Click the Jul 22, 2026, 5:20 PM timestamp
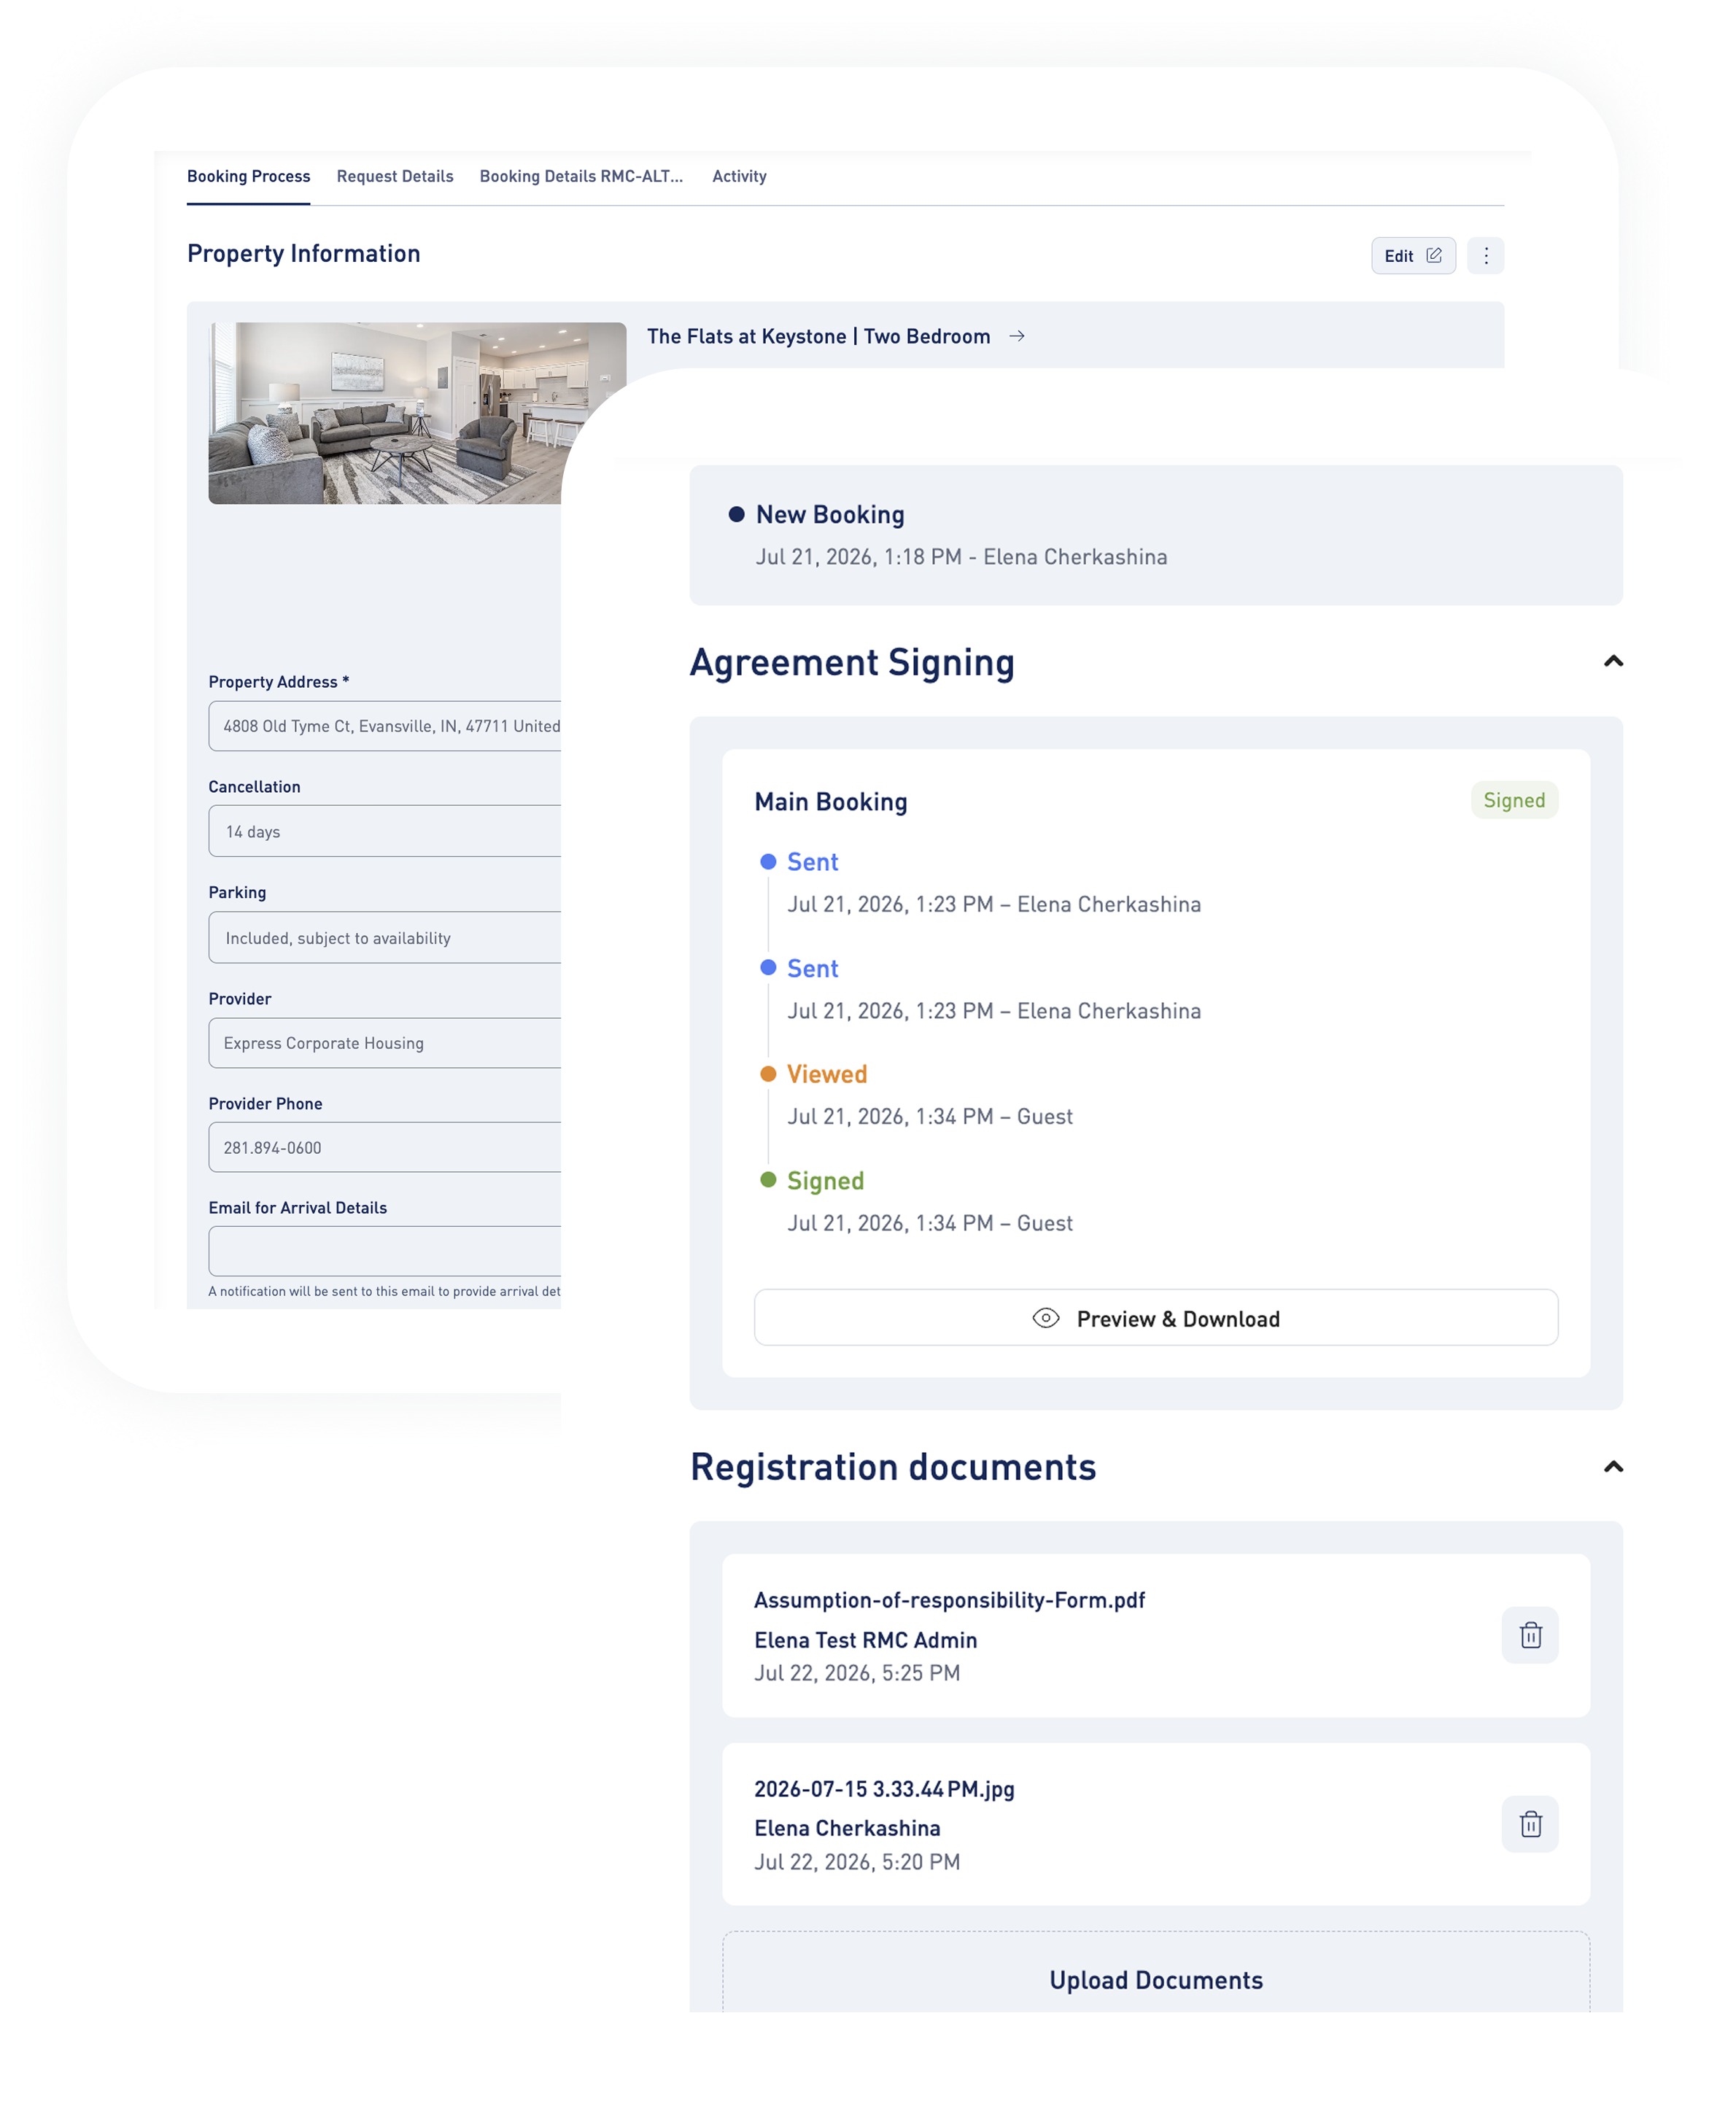Viewport: 1736px width, 2102px height. [x=857, y=1862]
